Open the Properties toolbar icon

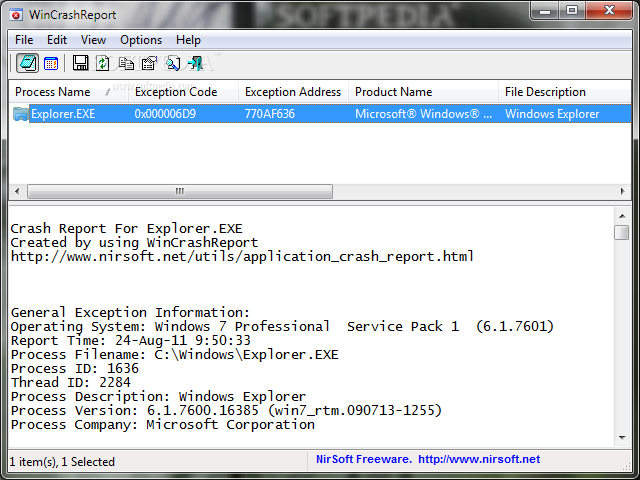coord(149,63)
